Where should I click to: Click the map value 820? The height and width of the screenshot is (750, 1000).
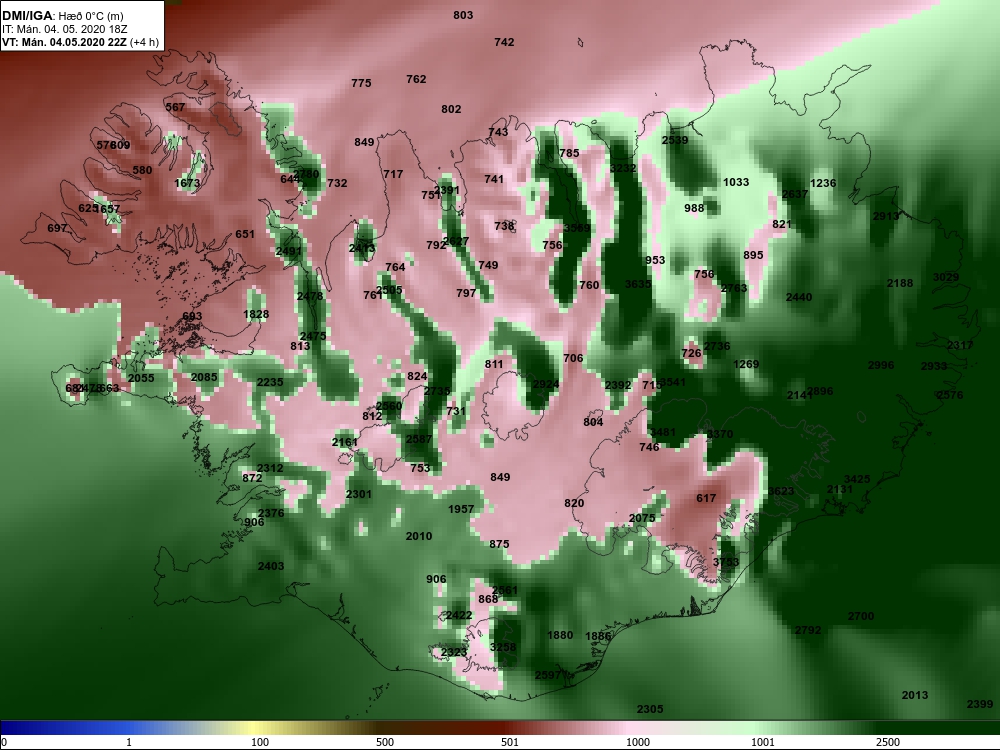[574, 503]
